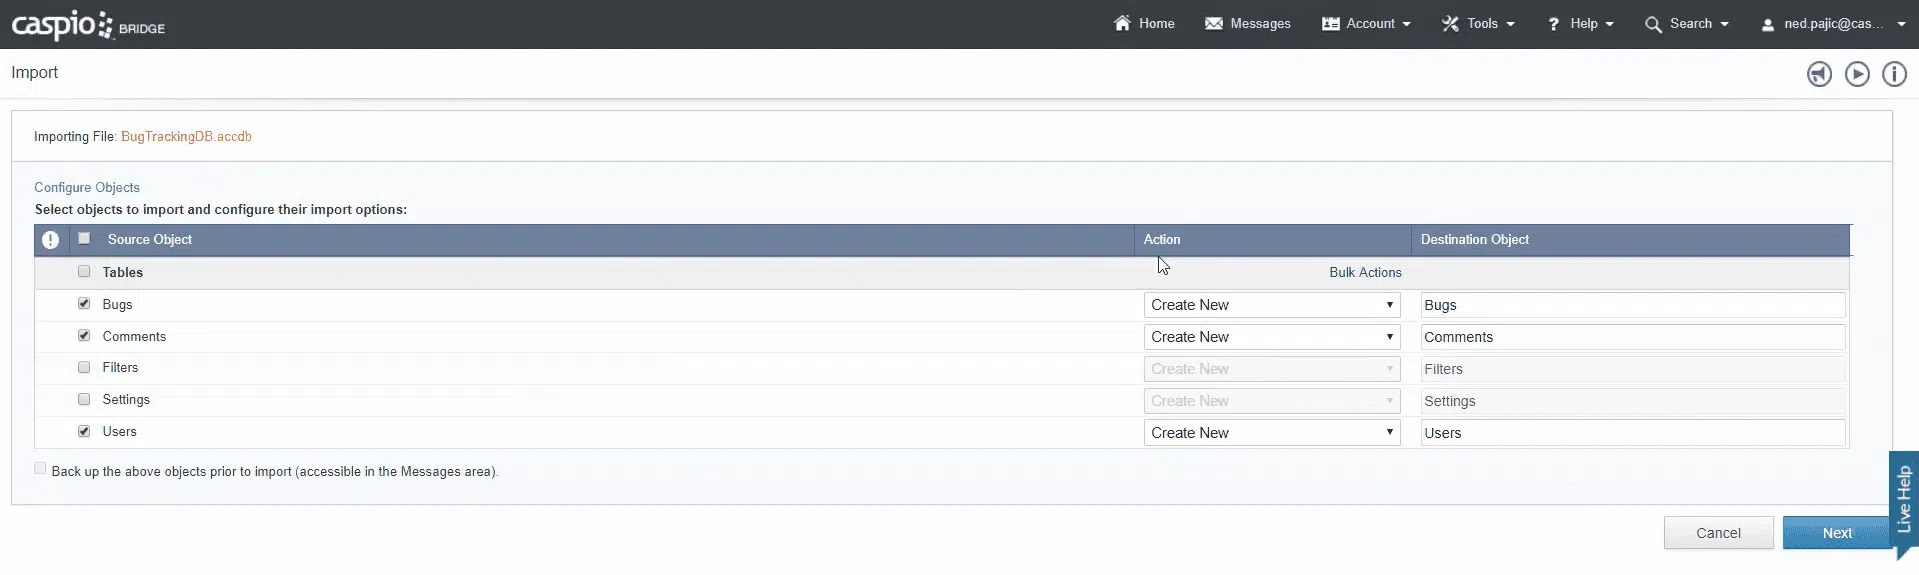
Task: Open the Tools menu
Action: (x=1478, y=23)
